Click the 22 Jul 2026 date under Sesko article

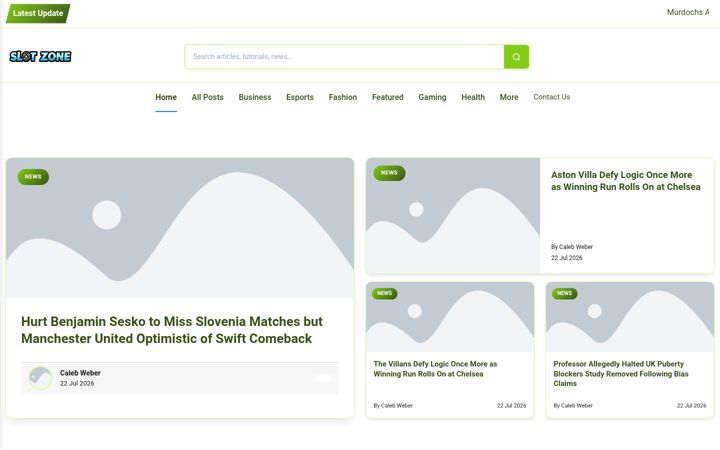(77, 383)
